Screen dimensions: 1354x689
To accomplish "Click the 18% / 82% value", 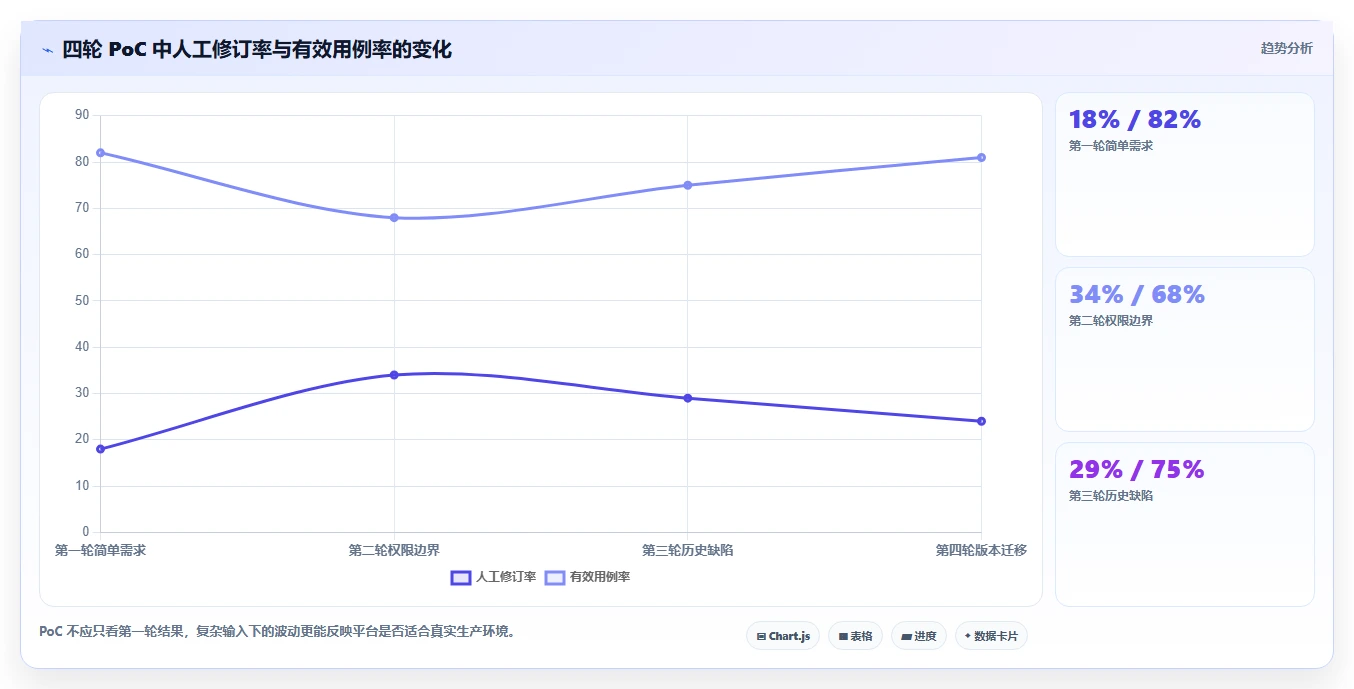I will tap(1135, 120).
